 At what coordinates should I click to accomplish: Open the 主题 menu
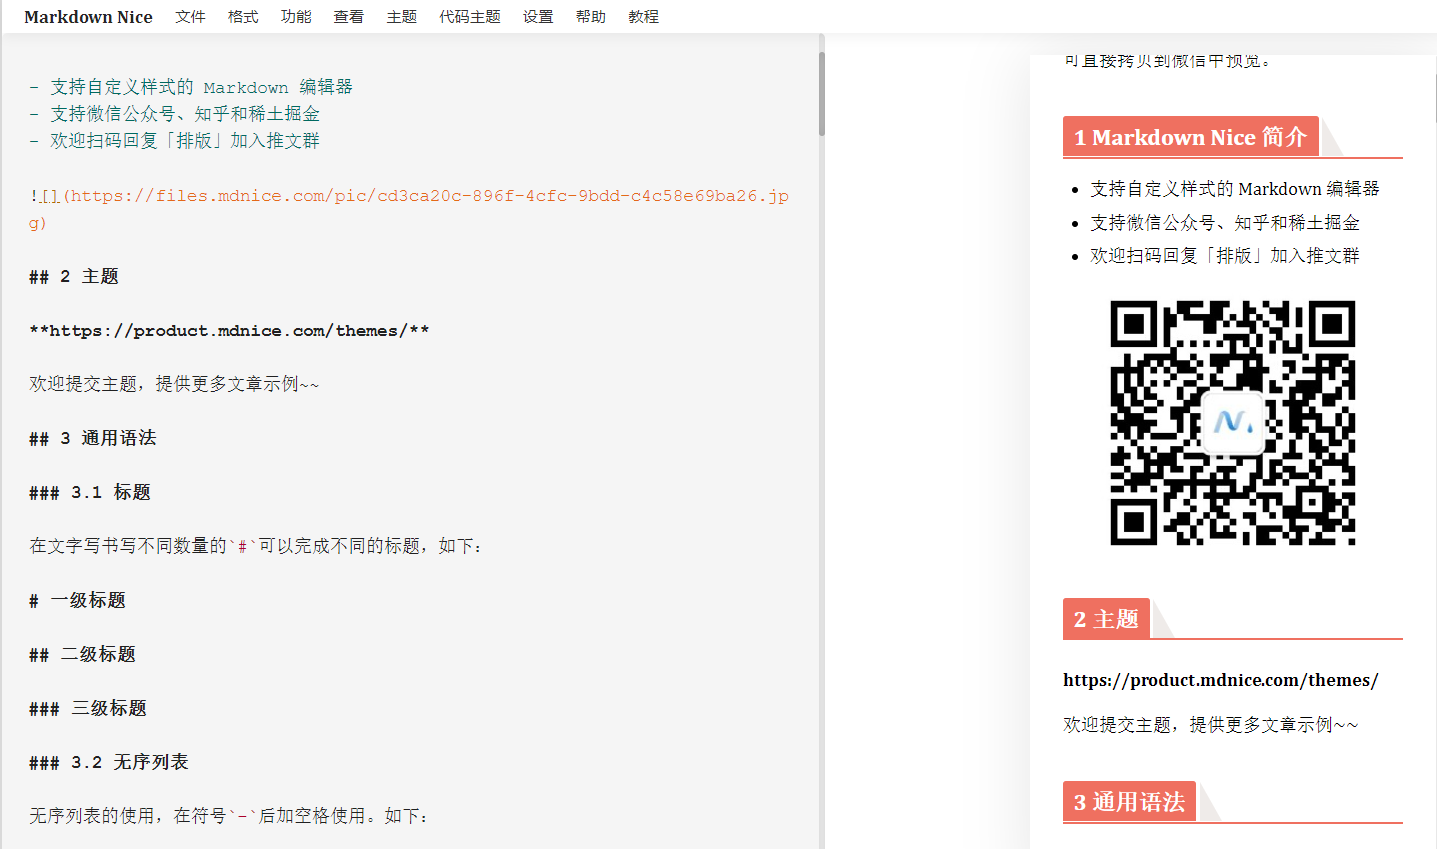(402, 17)
